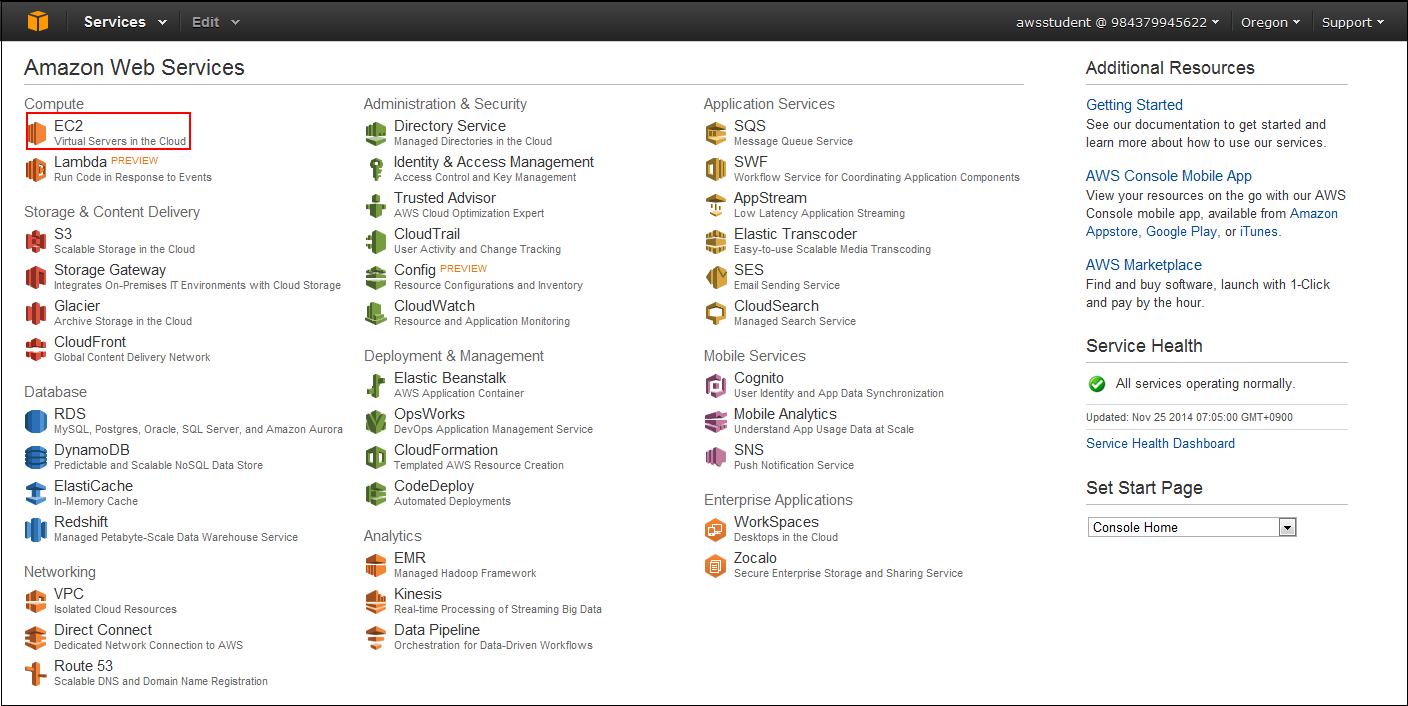Open the Data Pipeline service link

437,630
